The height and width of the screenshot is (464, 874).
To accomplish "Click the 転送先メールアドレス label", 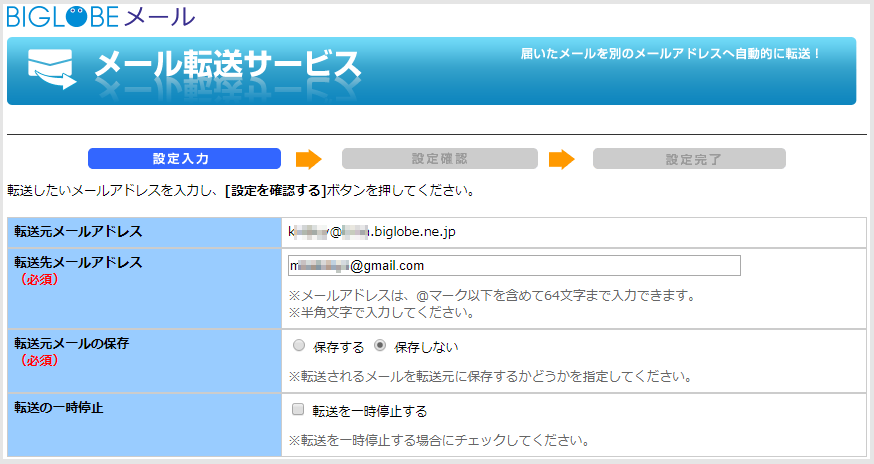I will click(78, 262).
